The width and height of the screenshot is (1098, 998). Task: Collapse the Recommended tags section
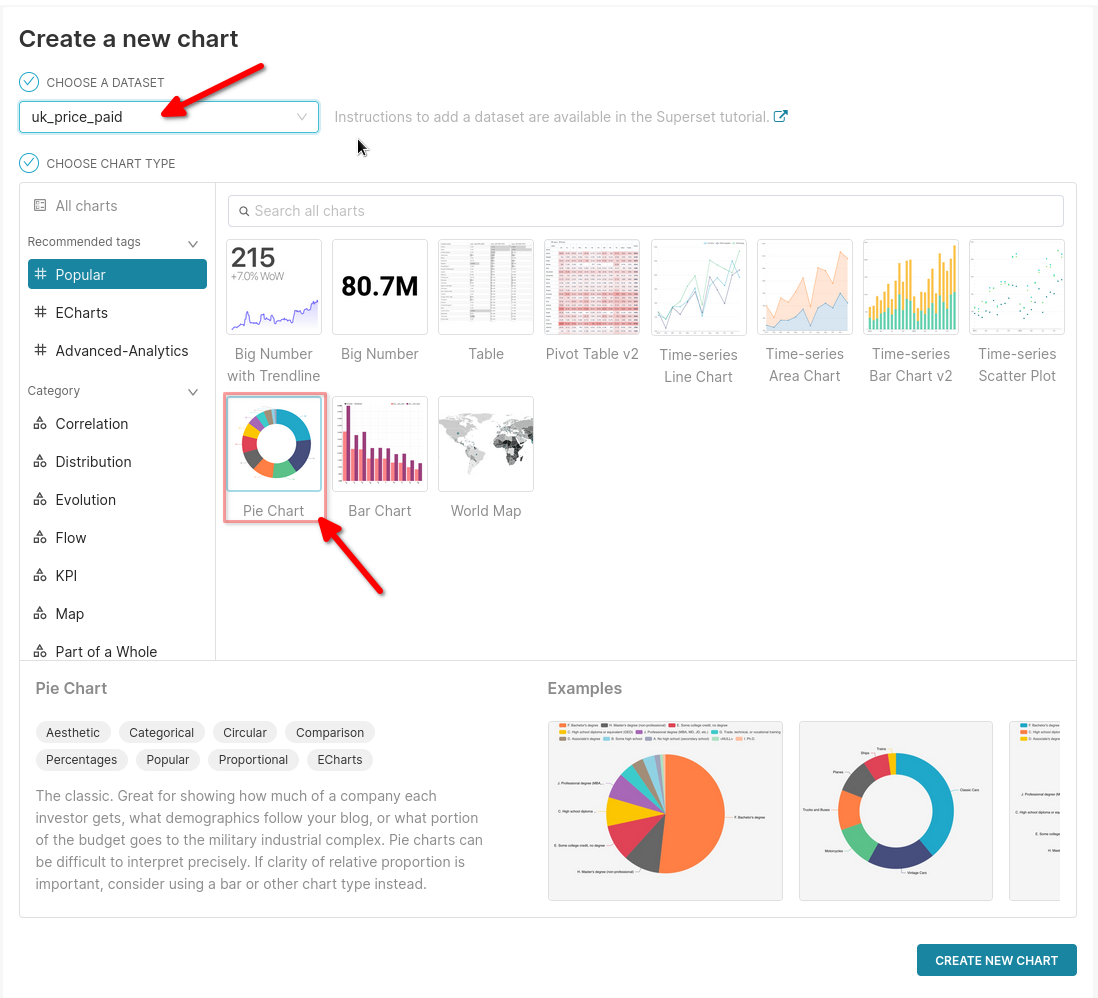tap(191, 243)
